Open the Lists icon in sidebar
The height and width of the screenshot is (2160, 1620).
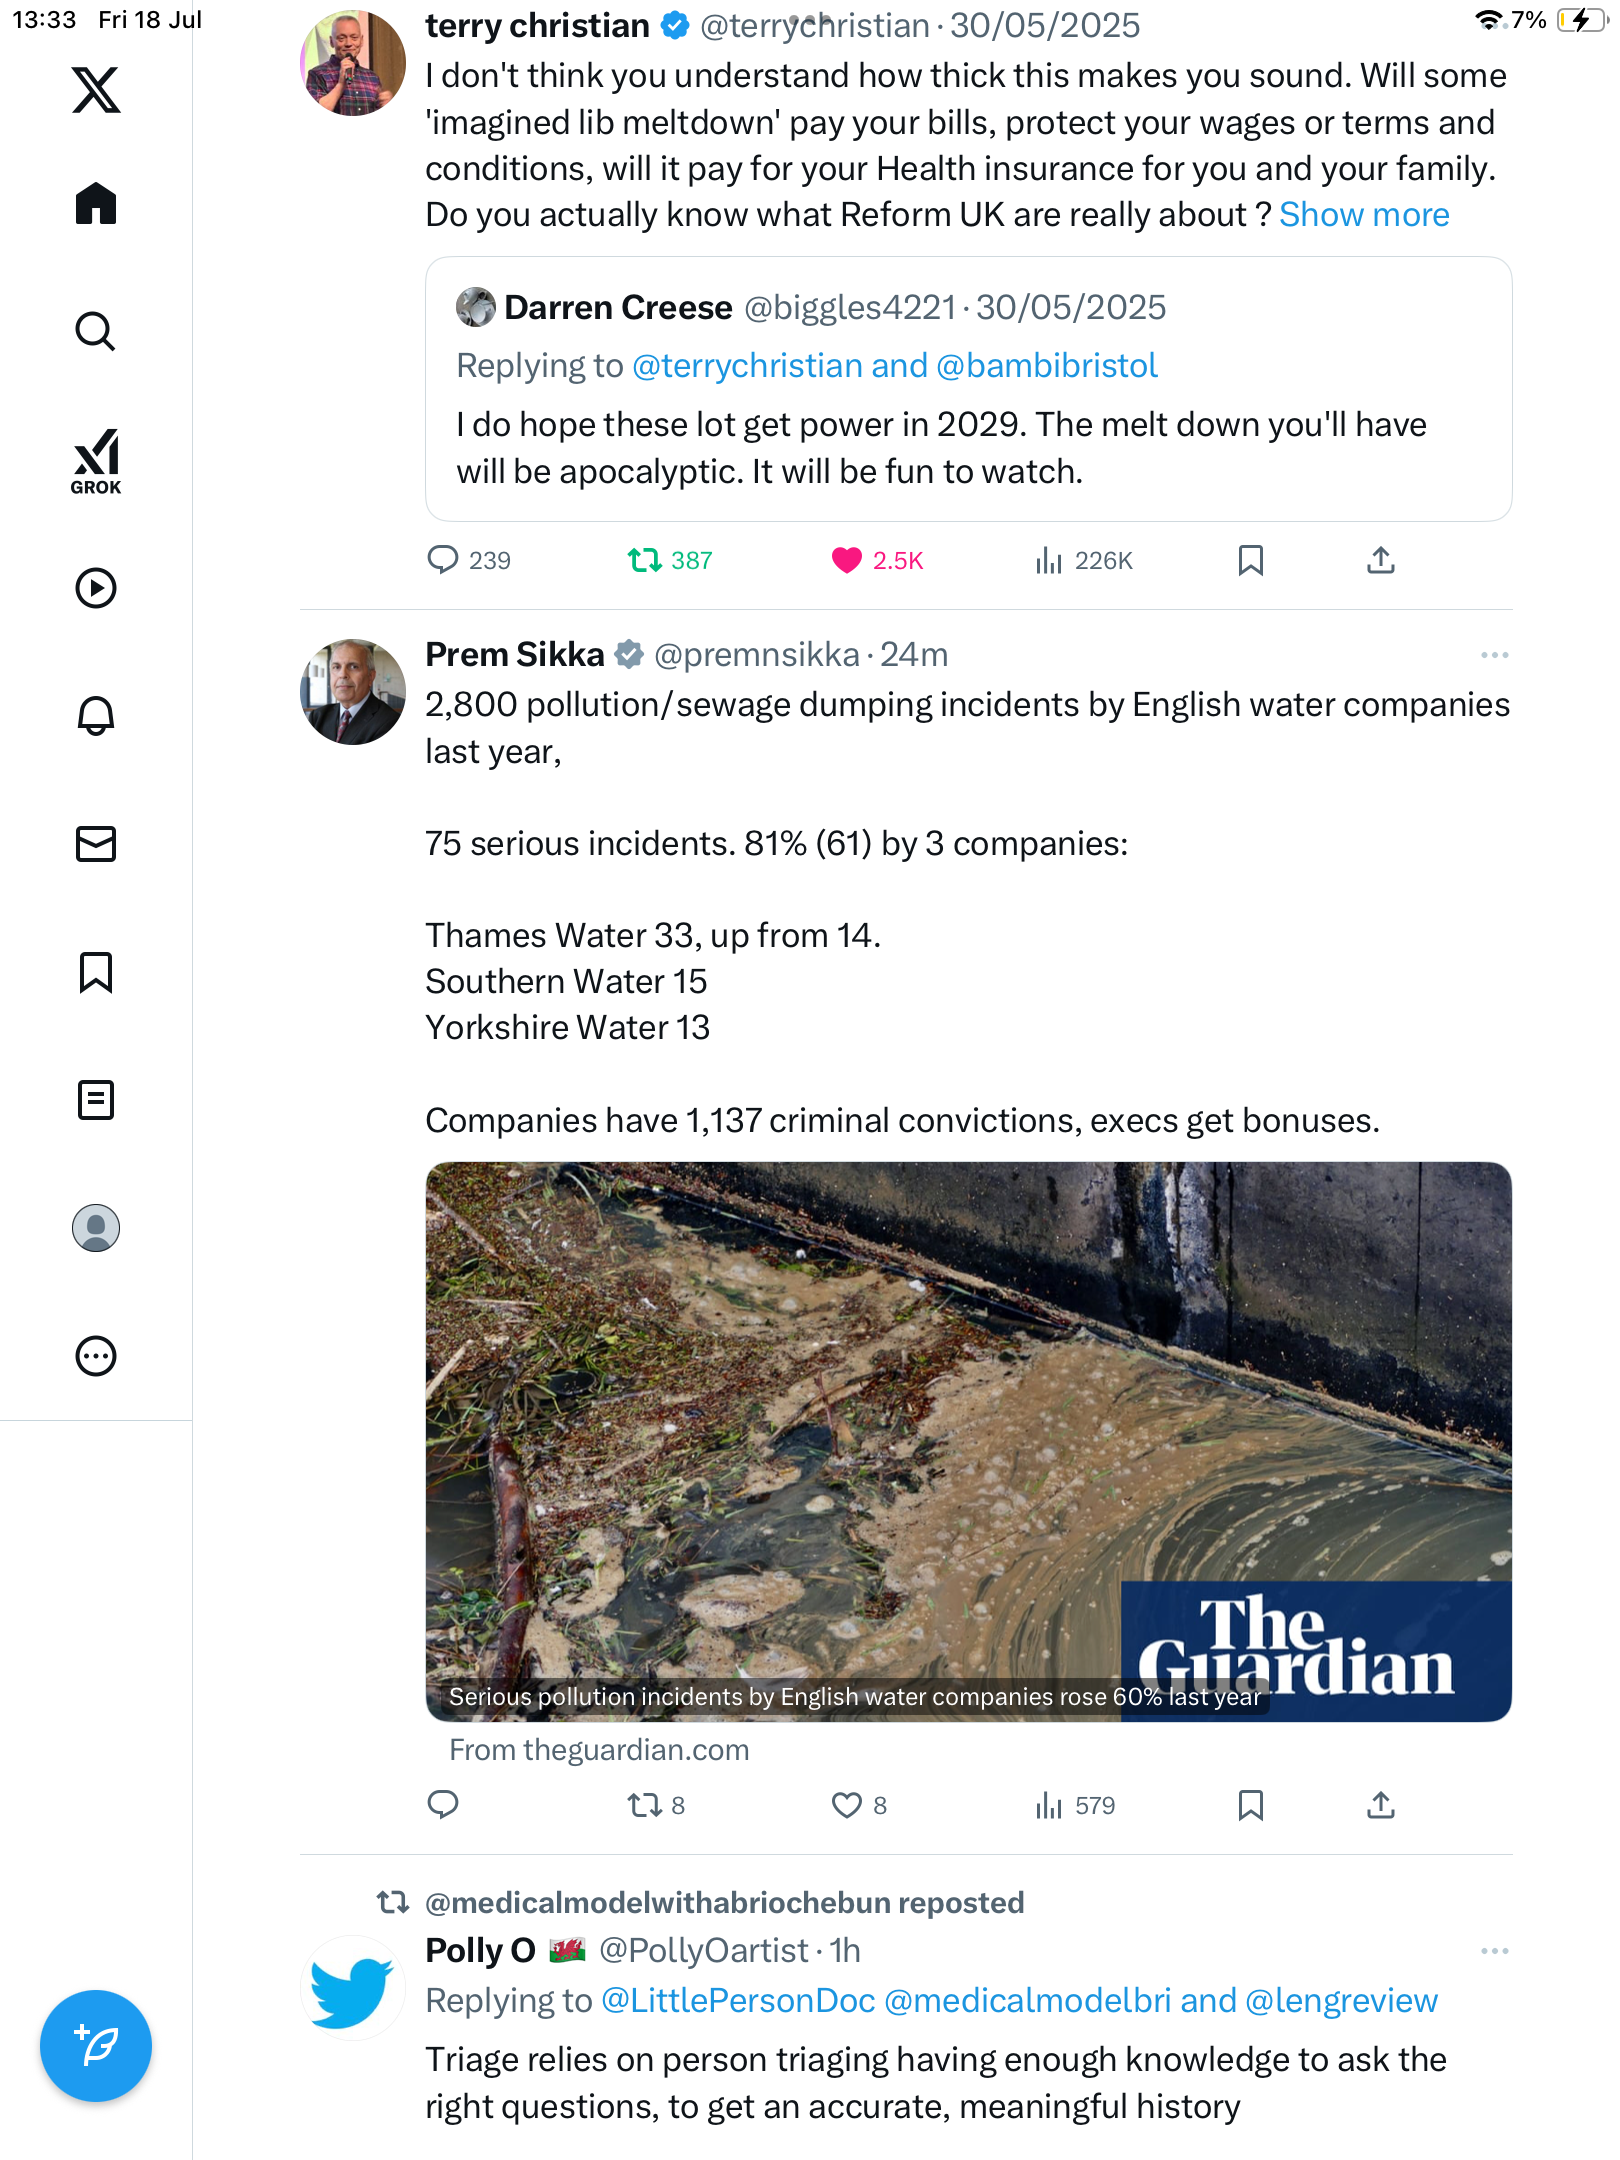[x=96, y=1100]
